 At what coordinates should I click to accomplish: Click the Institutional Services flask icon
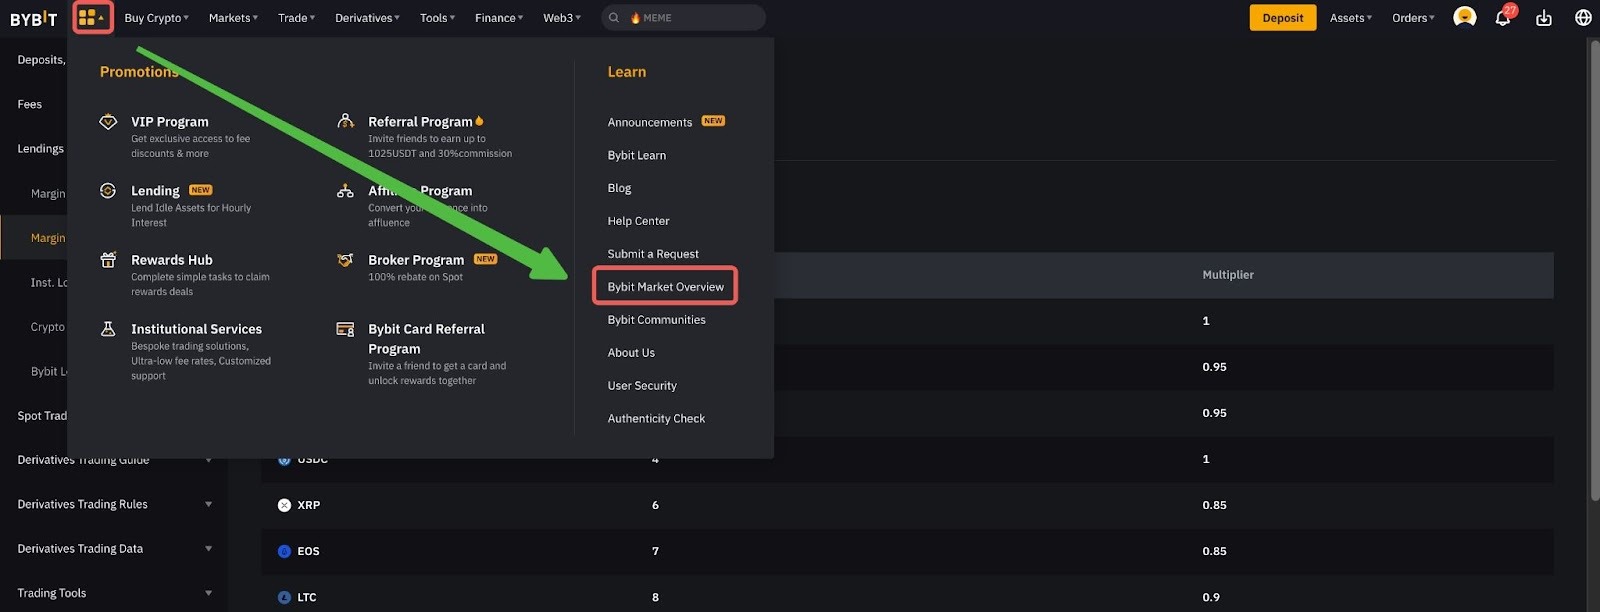[x=108, y=329]
